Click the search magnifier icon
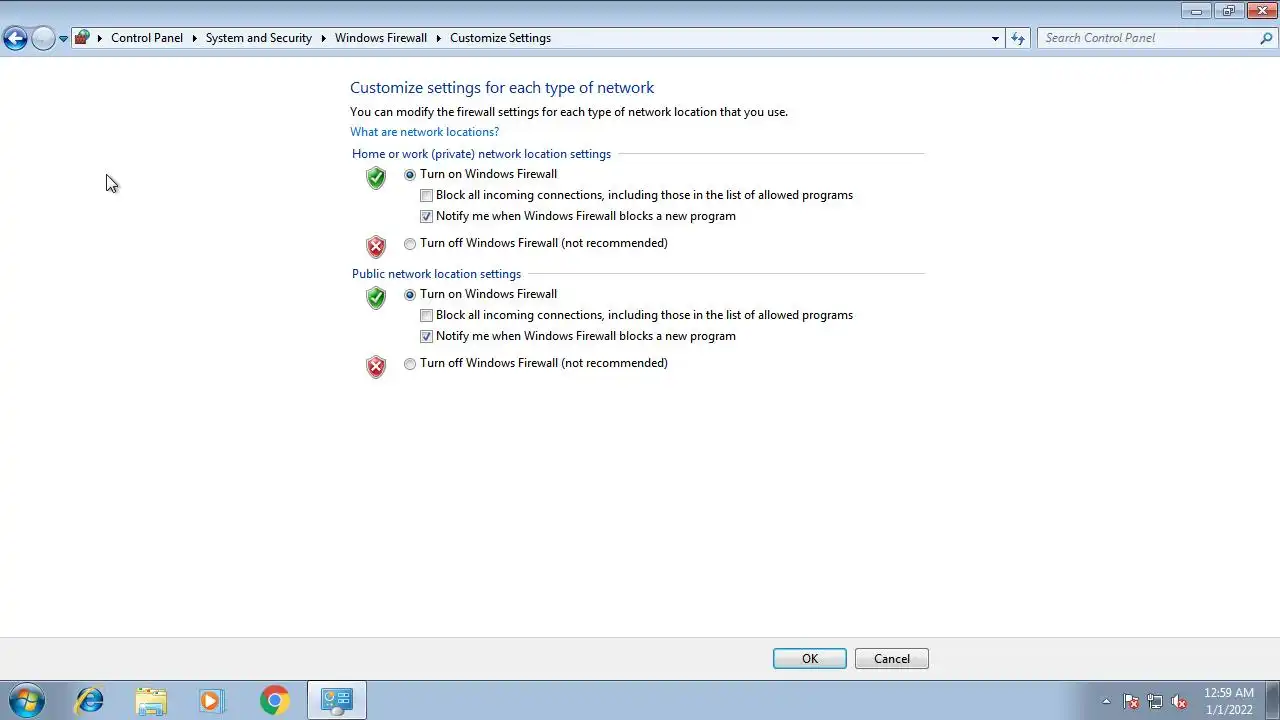Image resolution: width=1280 pixels, height=720 pixels. click(x=1267, y=38)
